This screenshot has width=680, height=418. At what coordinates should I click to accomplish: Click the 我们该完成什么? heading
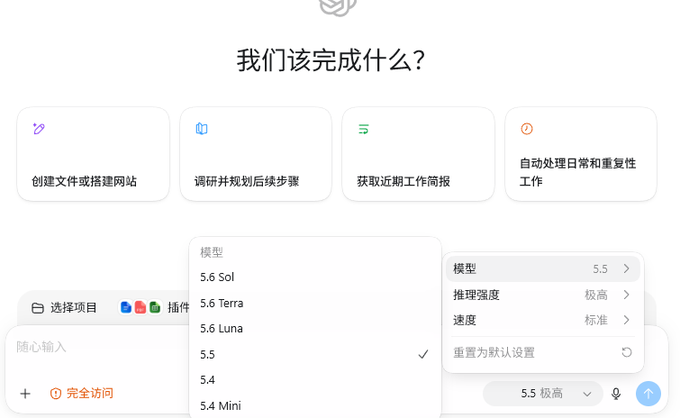(331, 60)
